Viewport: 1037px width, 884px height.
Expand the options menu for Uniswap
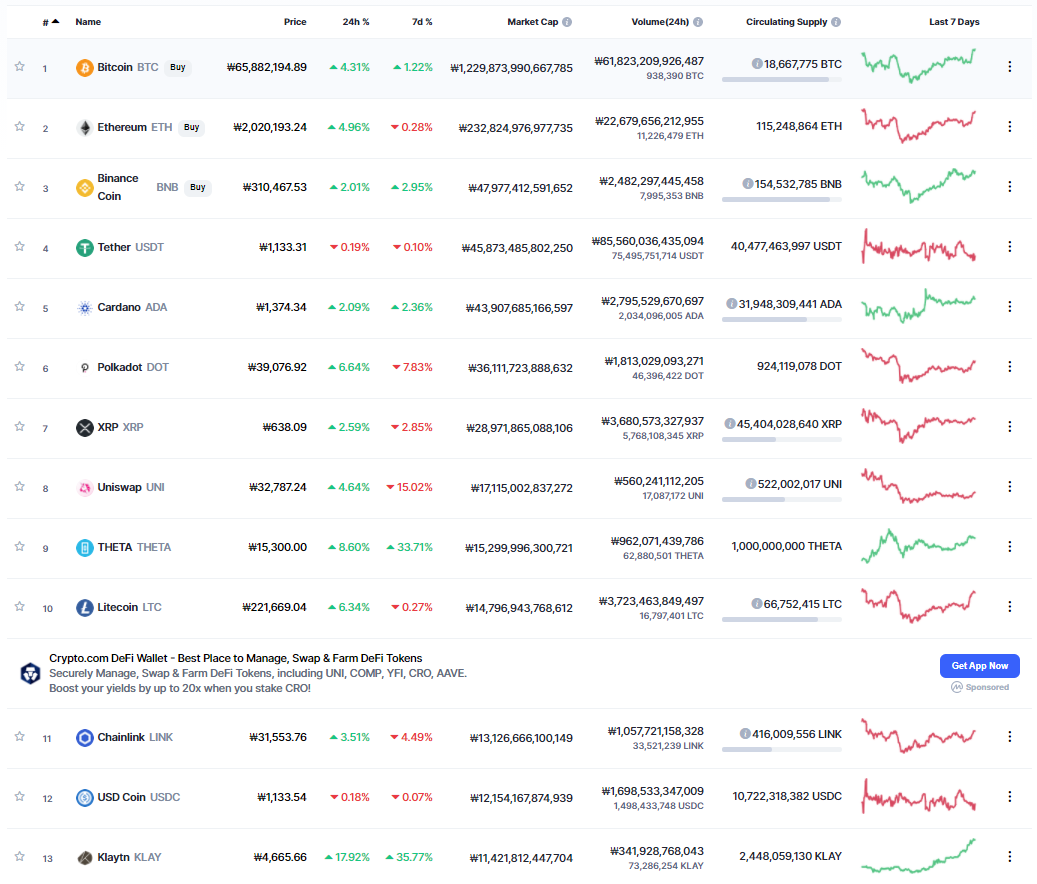click(1009, 487)
